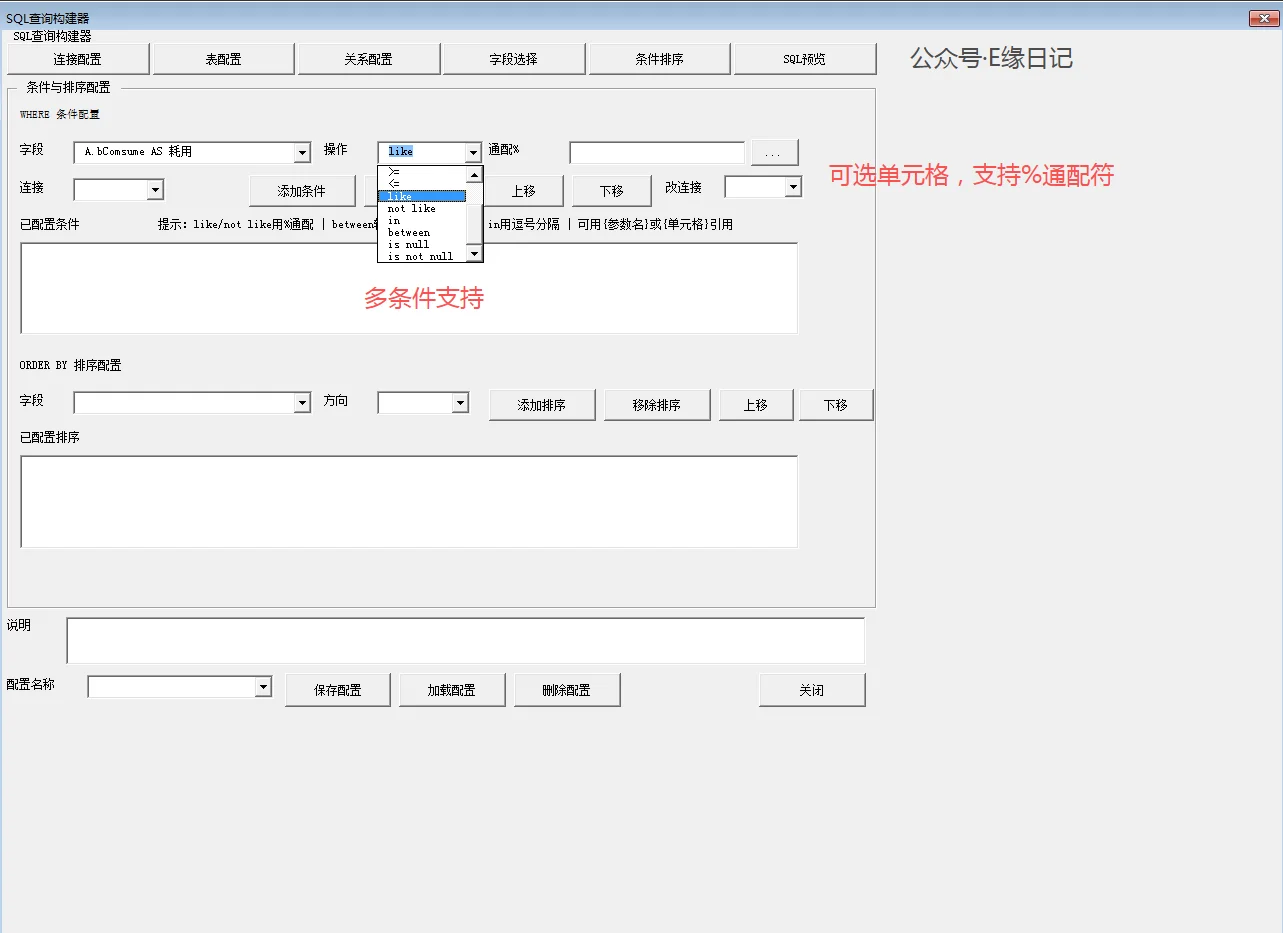This screenshot has width=1283, height=933.
Task: Select the 'in' operator option
Action: pyautogui.click(x=422, y=220)
